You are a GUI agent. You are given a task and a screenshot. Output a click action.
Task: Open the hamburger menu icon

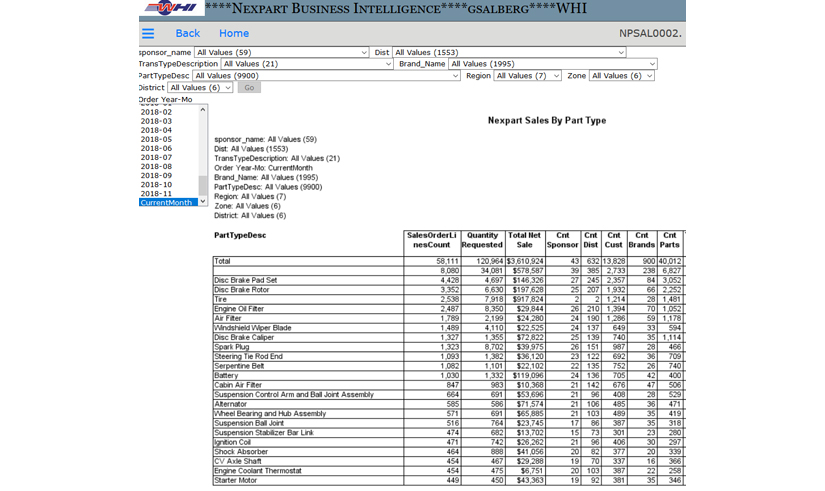point(148,34)
